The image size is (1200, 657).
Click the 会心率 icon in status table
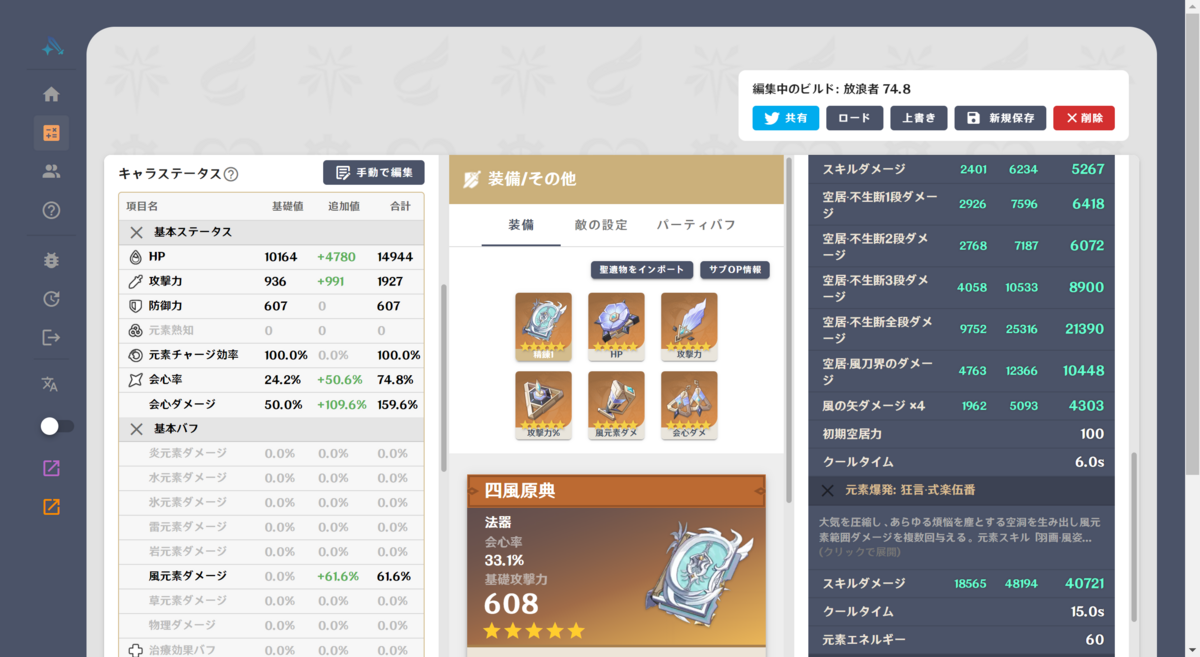tap(136, 380)
